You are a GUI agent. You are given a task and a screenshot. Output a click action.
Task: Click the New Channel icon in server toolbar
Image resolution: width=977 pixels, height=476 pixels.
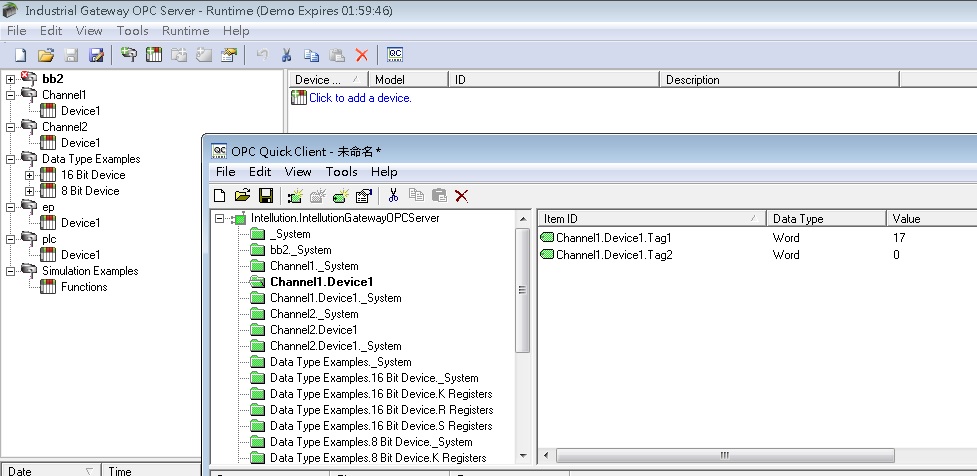pyautogui.click(x=129, y=55)
